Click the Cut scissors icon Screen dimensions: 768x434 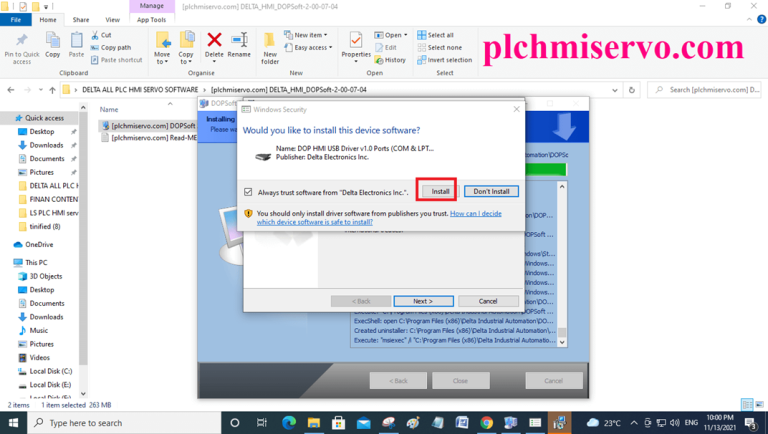point(95,35)
